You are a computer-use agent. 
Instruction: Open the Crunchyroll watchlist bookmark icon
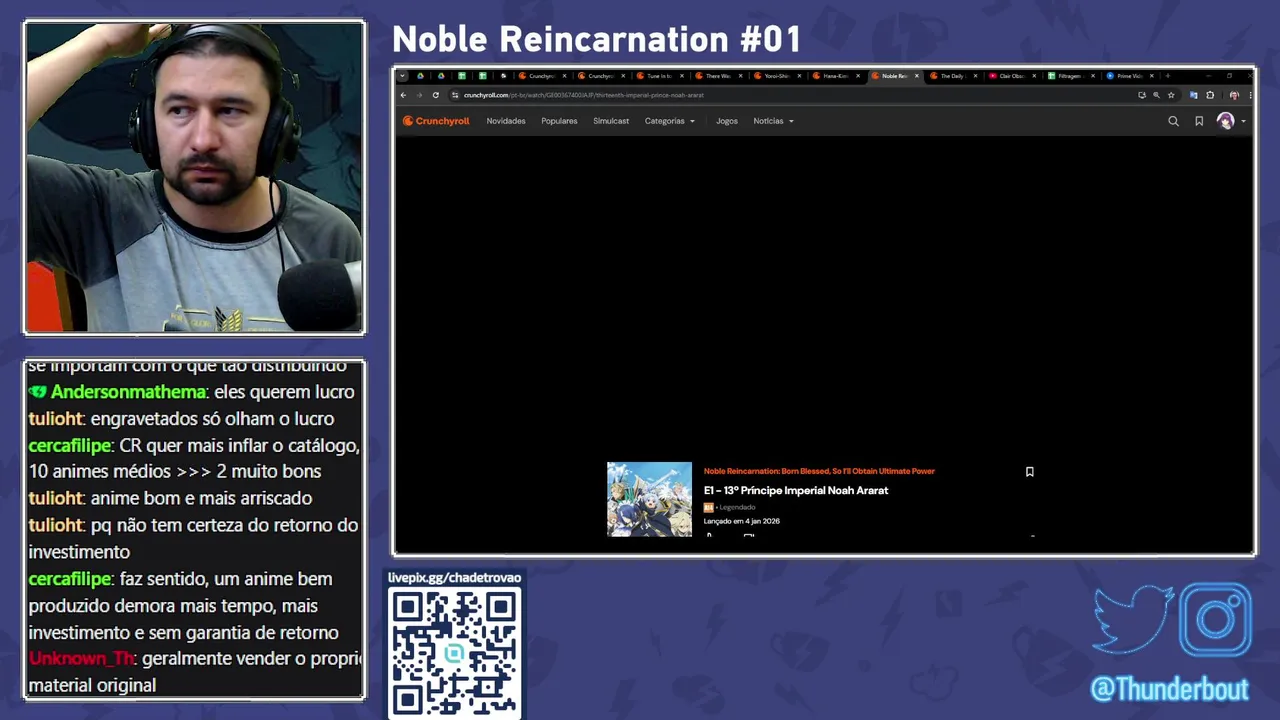(1199, 121)
